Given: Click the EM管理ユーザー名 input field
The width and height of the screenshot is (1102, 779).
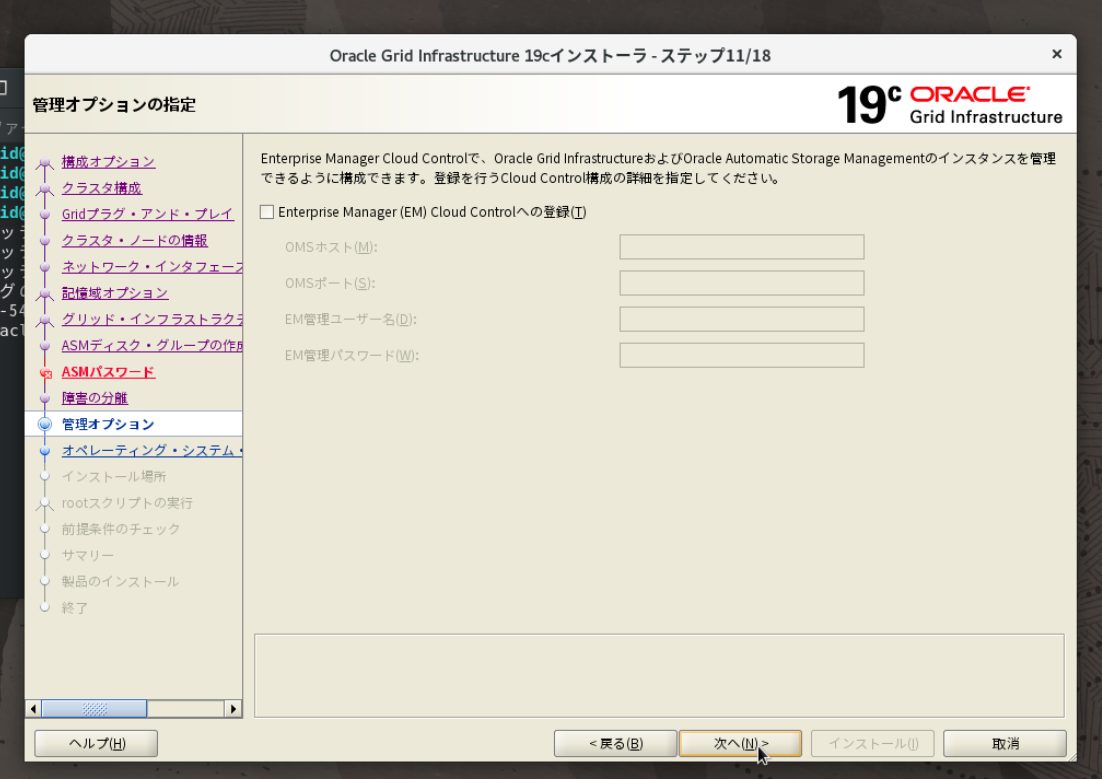Looking at the screenshot, I should point(741,319).
